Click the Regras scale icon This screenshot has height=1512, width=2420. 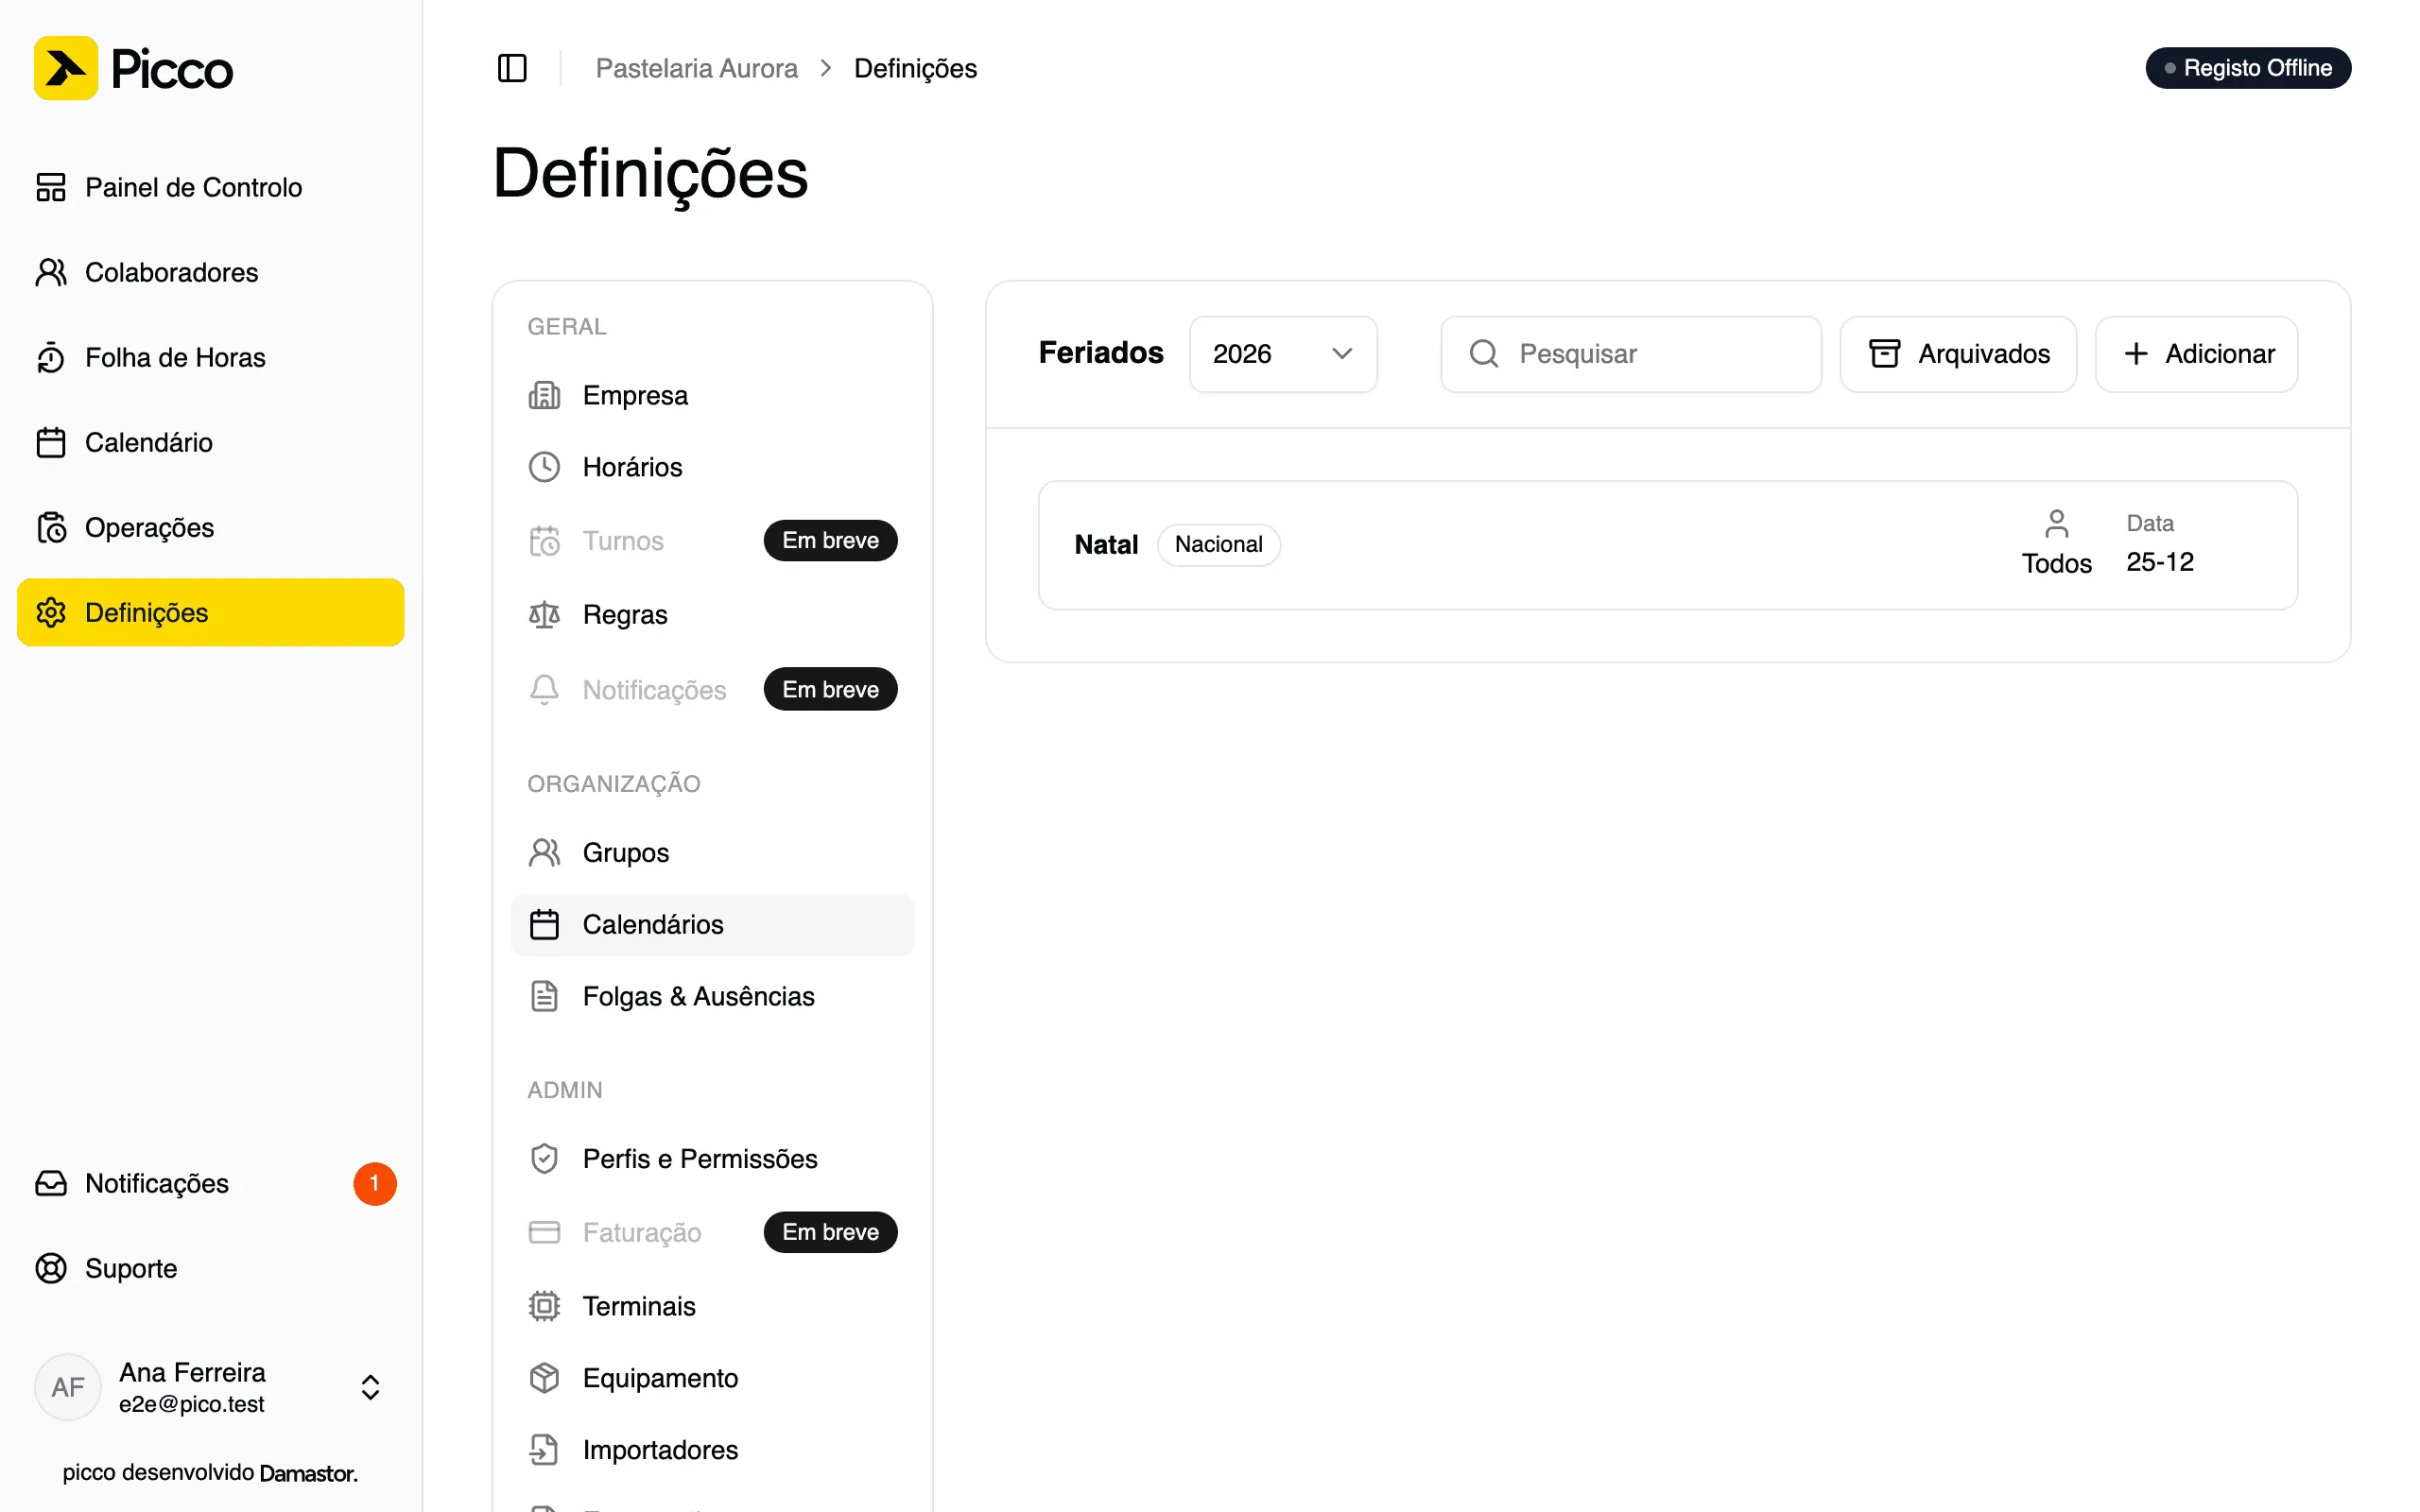(544, 614)
